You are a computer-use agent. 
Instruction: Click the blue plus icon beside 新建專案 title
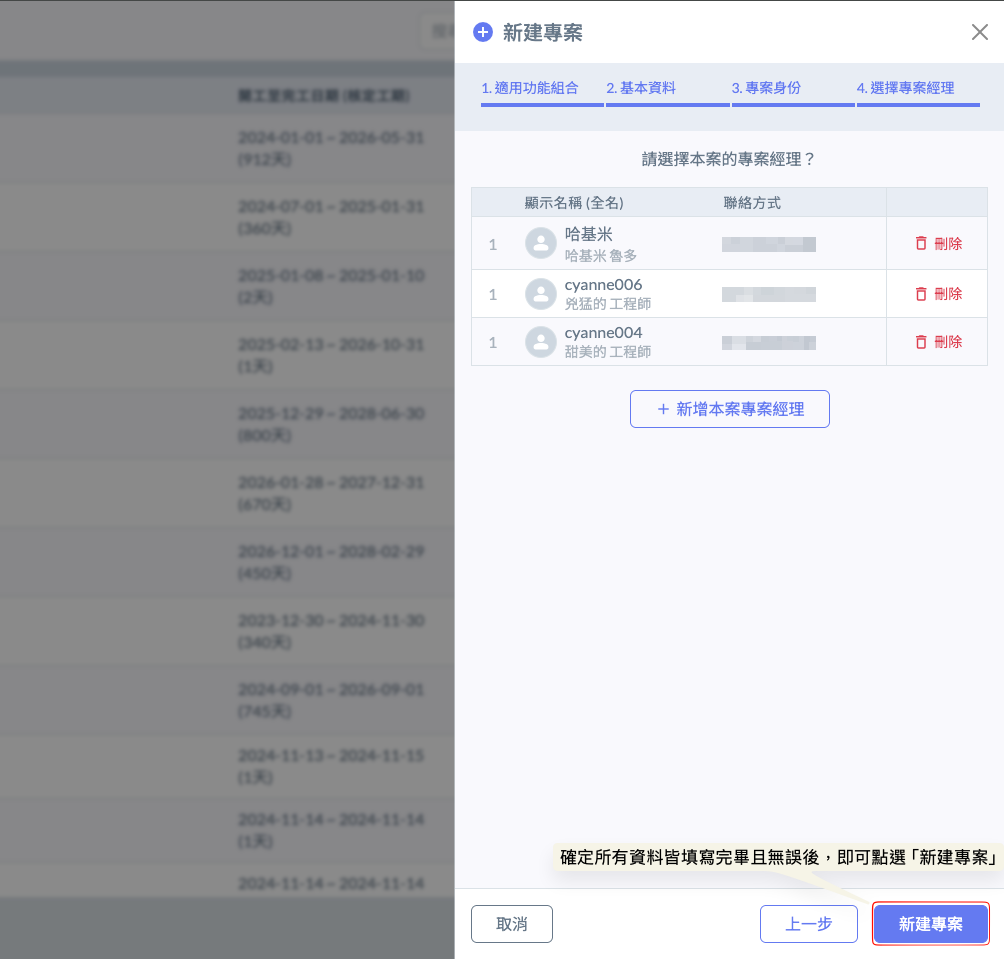[x=483, y=32]
